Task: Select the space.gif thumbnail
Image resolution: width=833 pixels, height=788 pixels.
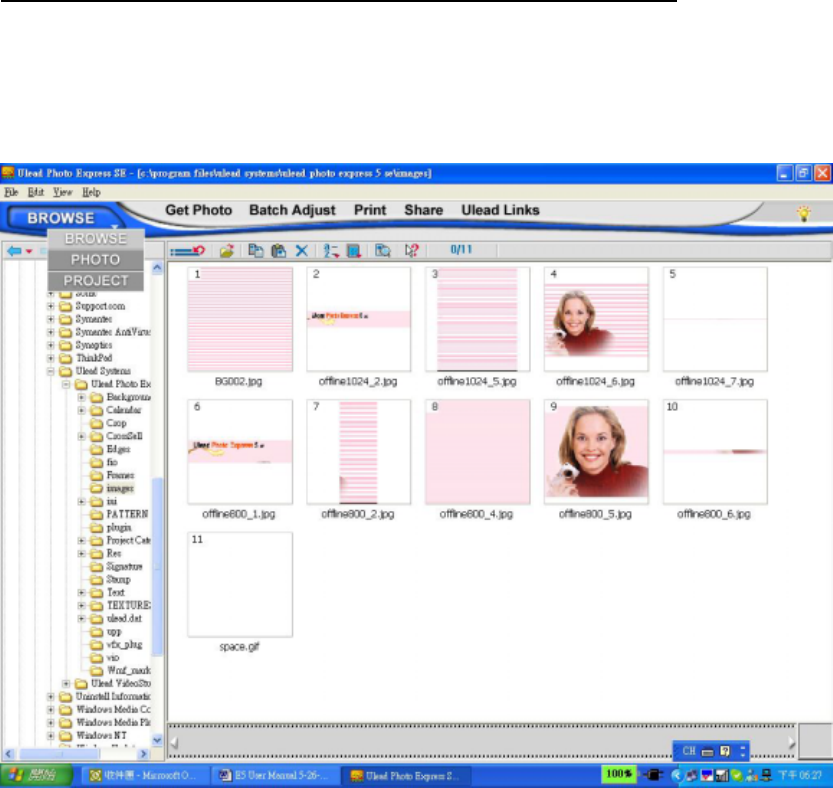Action: pos(240,584)
